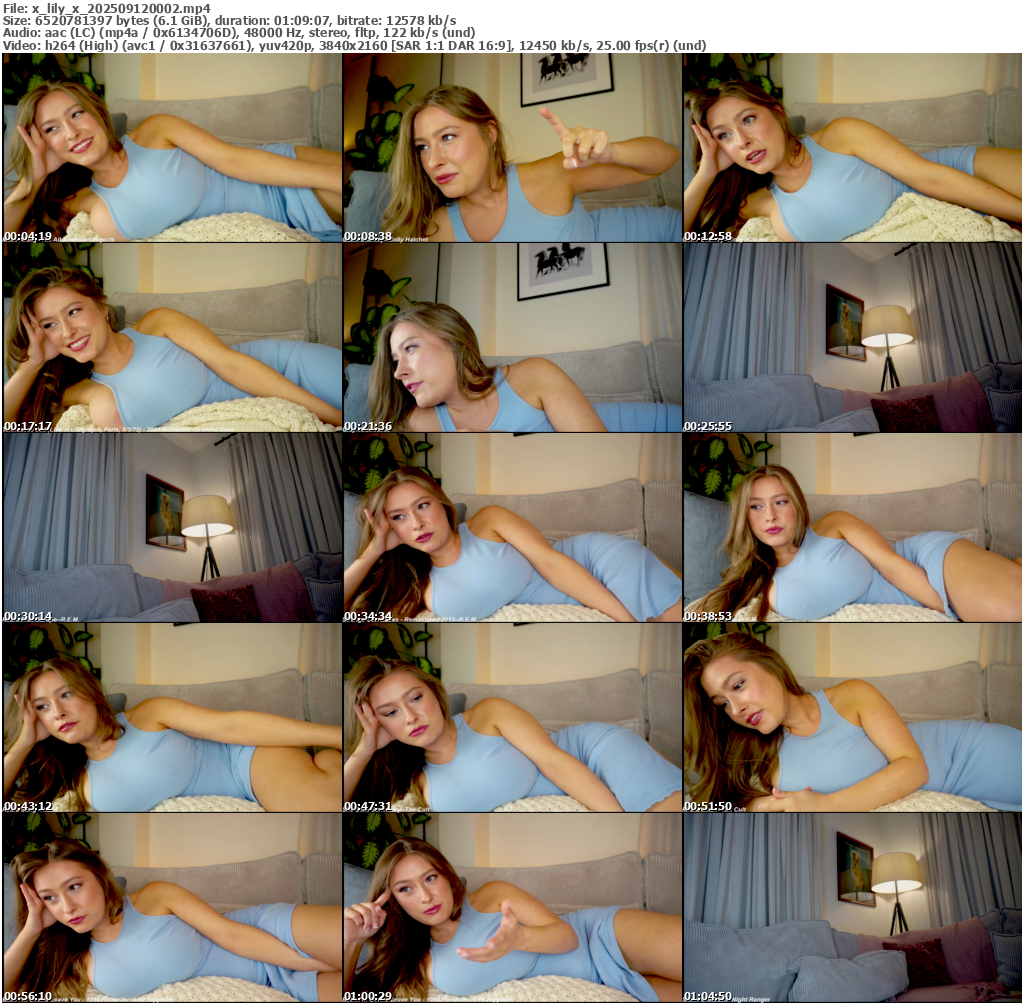1024x1003 pixels.
Task: Click the file name x_lily_x_202509120002.mp4
Action: pyautogui.click(x=121, y=8)
